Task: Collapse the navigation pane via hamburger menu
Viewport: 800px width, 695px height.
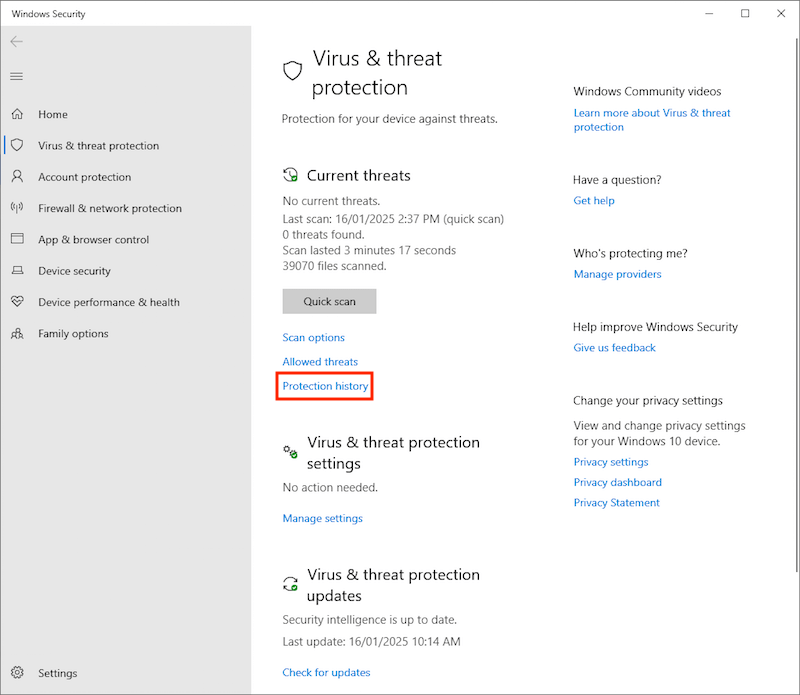Action: point(15,76)
